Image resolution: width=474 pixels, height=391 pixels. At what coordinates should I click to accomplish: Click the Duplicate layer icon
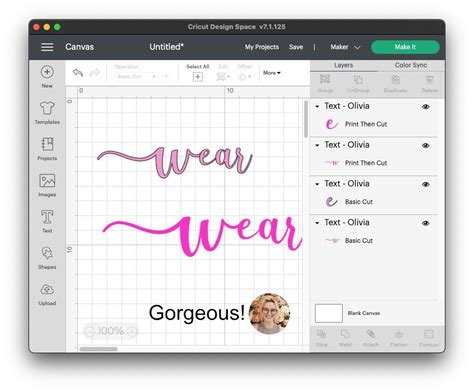click(396, 79)
